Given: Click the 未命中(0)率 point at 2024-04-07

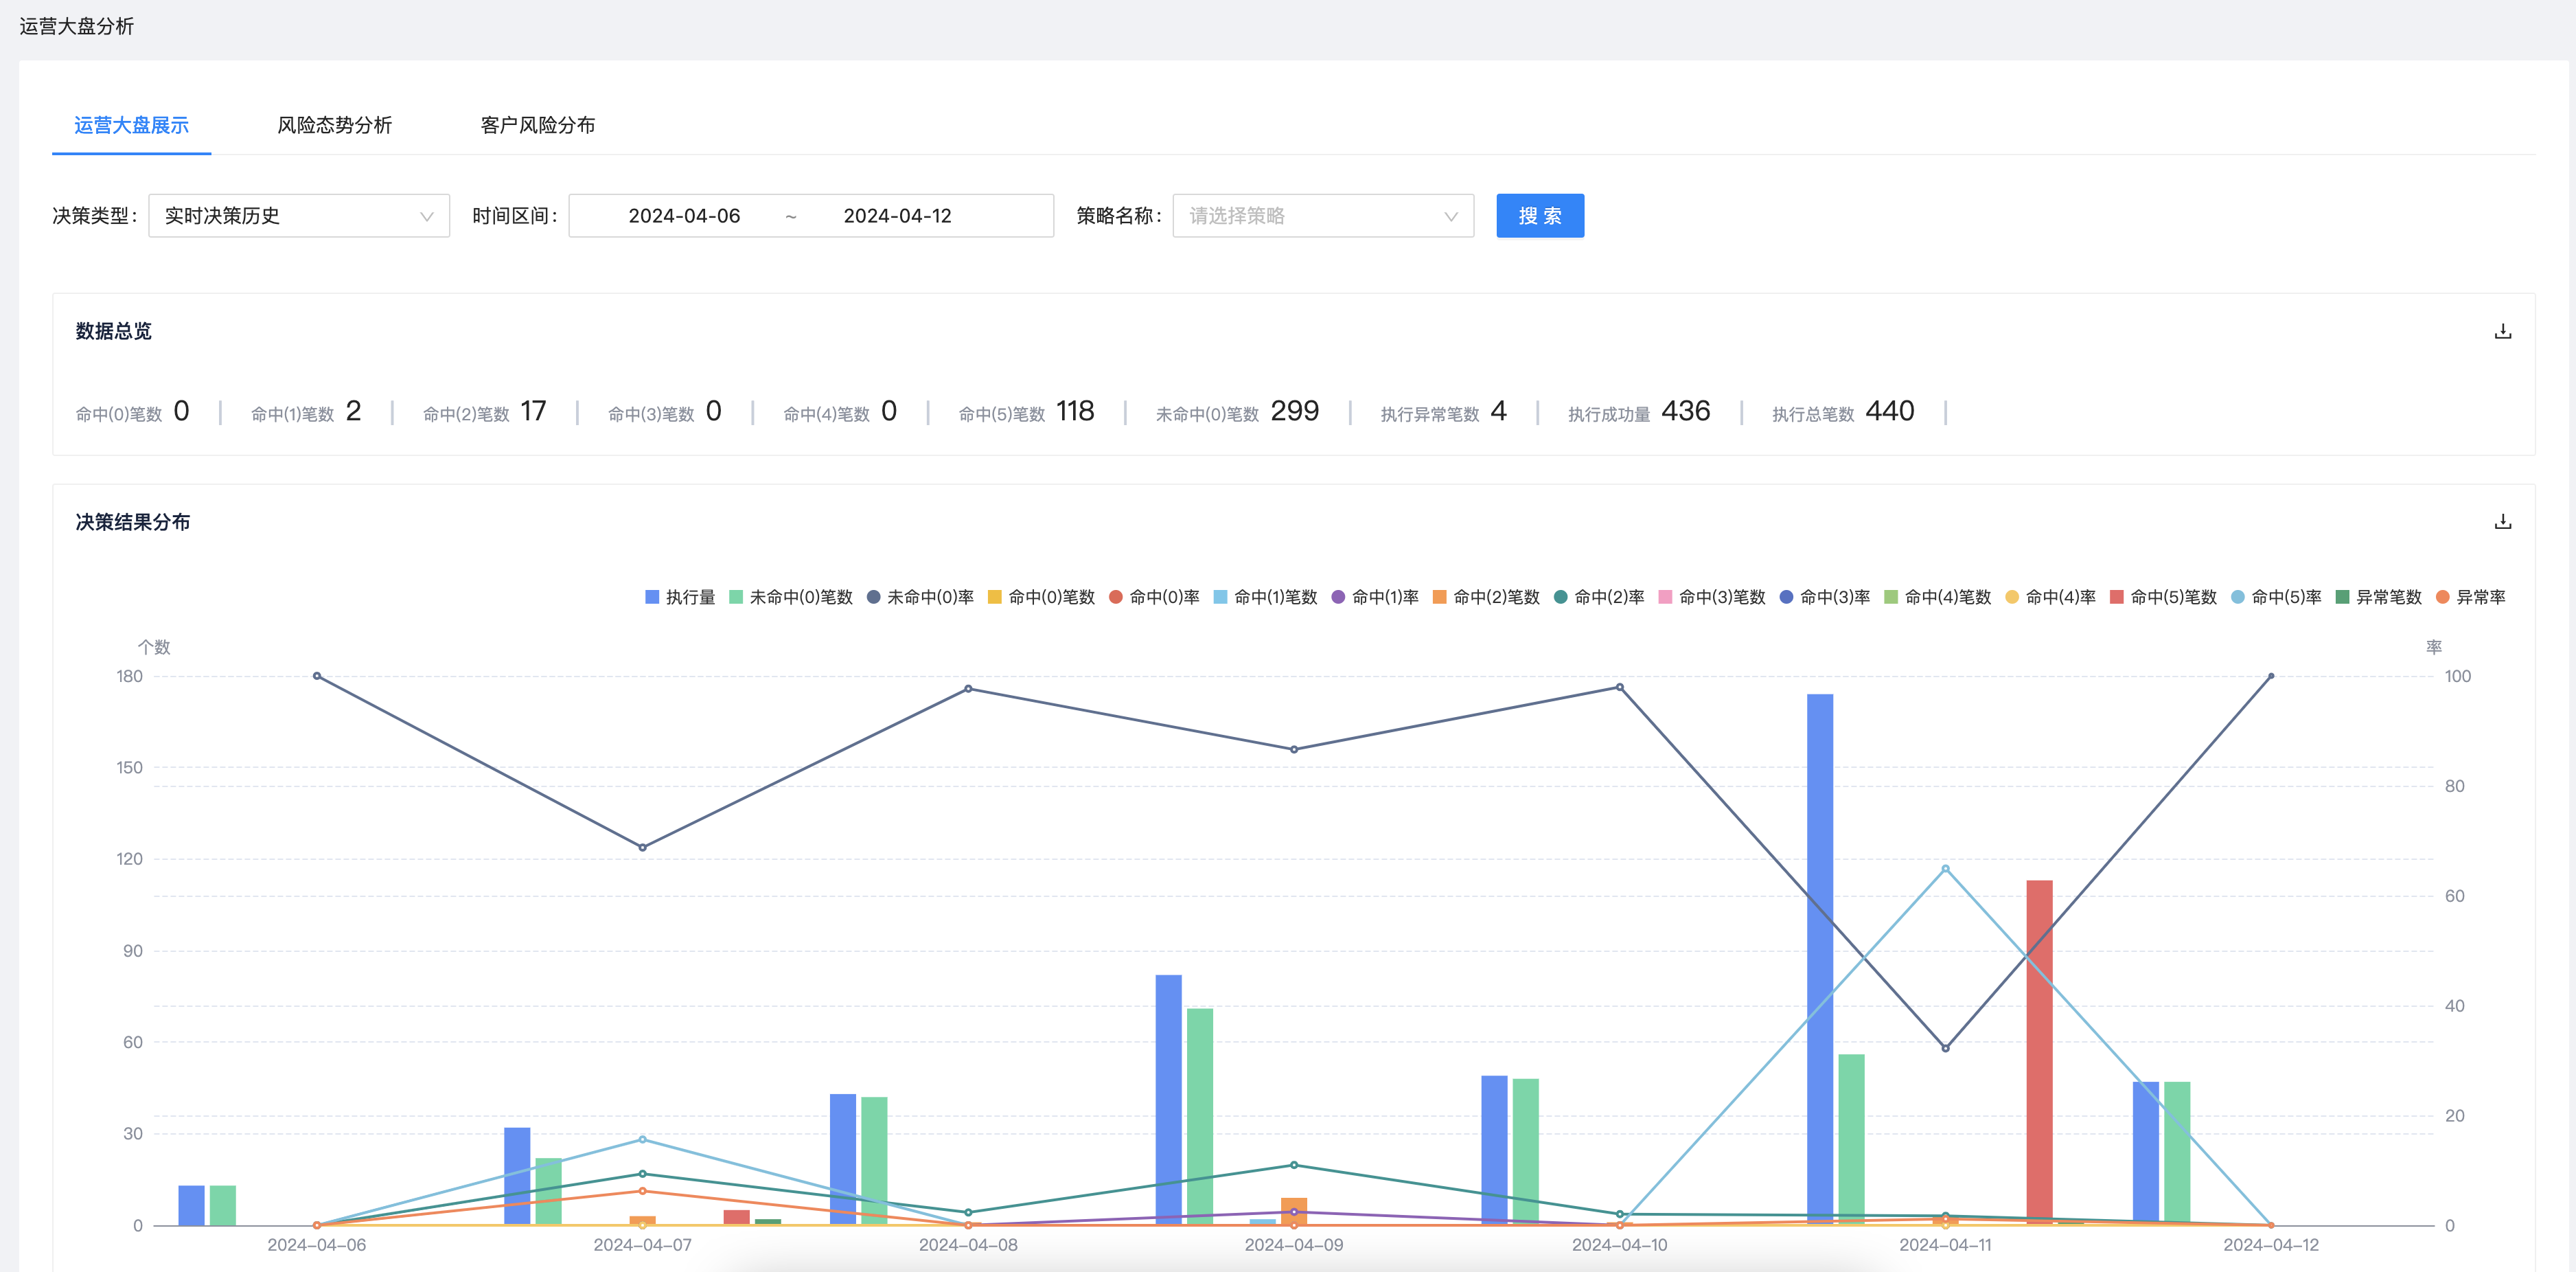Looking at the screenshot, I should (642, 847).
